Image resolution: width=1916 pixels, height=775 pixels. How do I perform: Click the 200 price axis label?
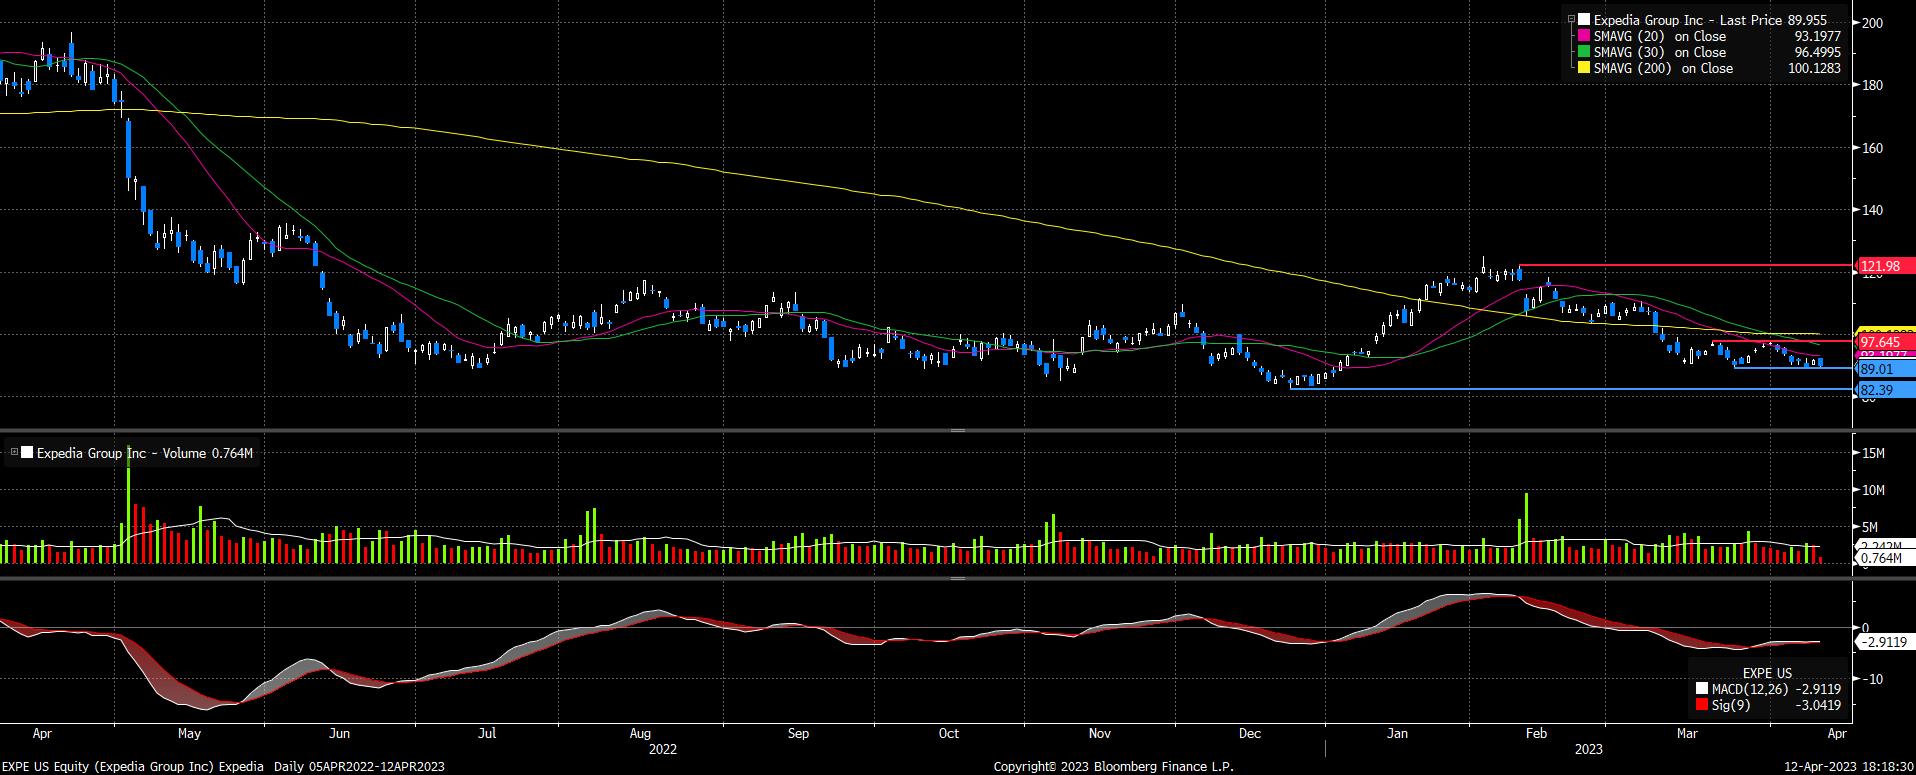pyautogui.click(x=1874, y=23)
